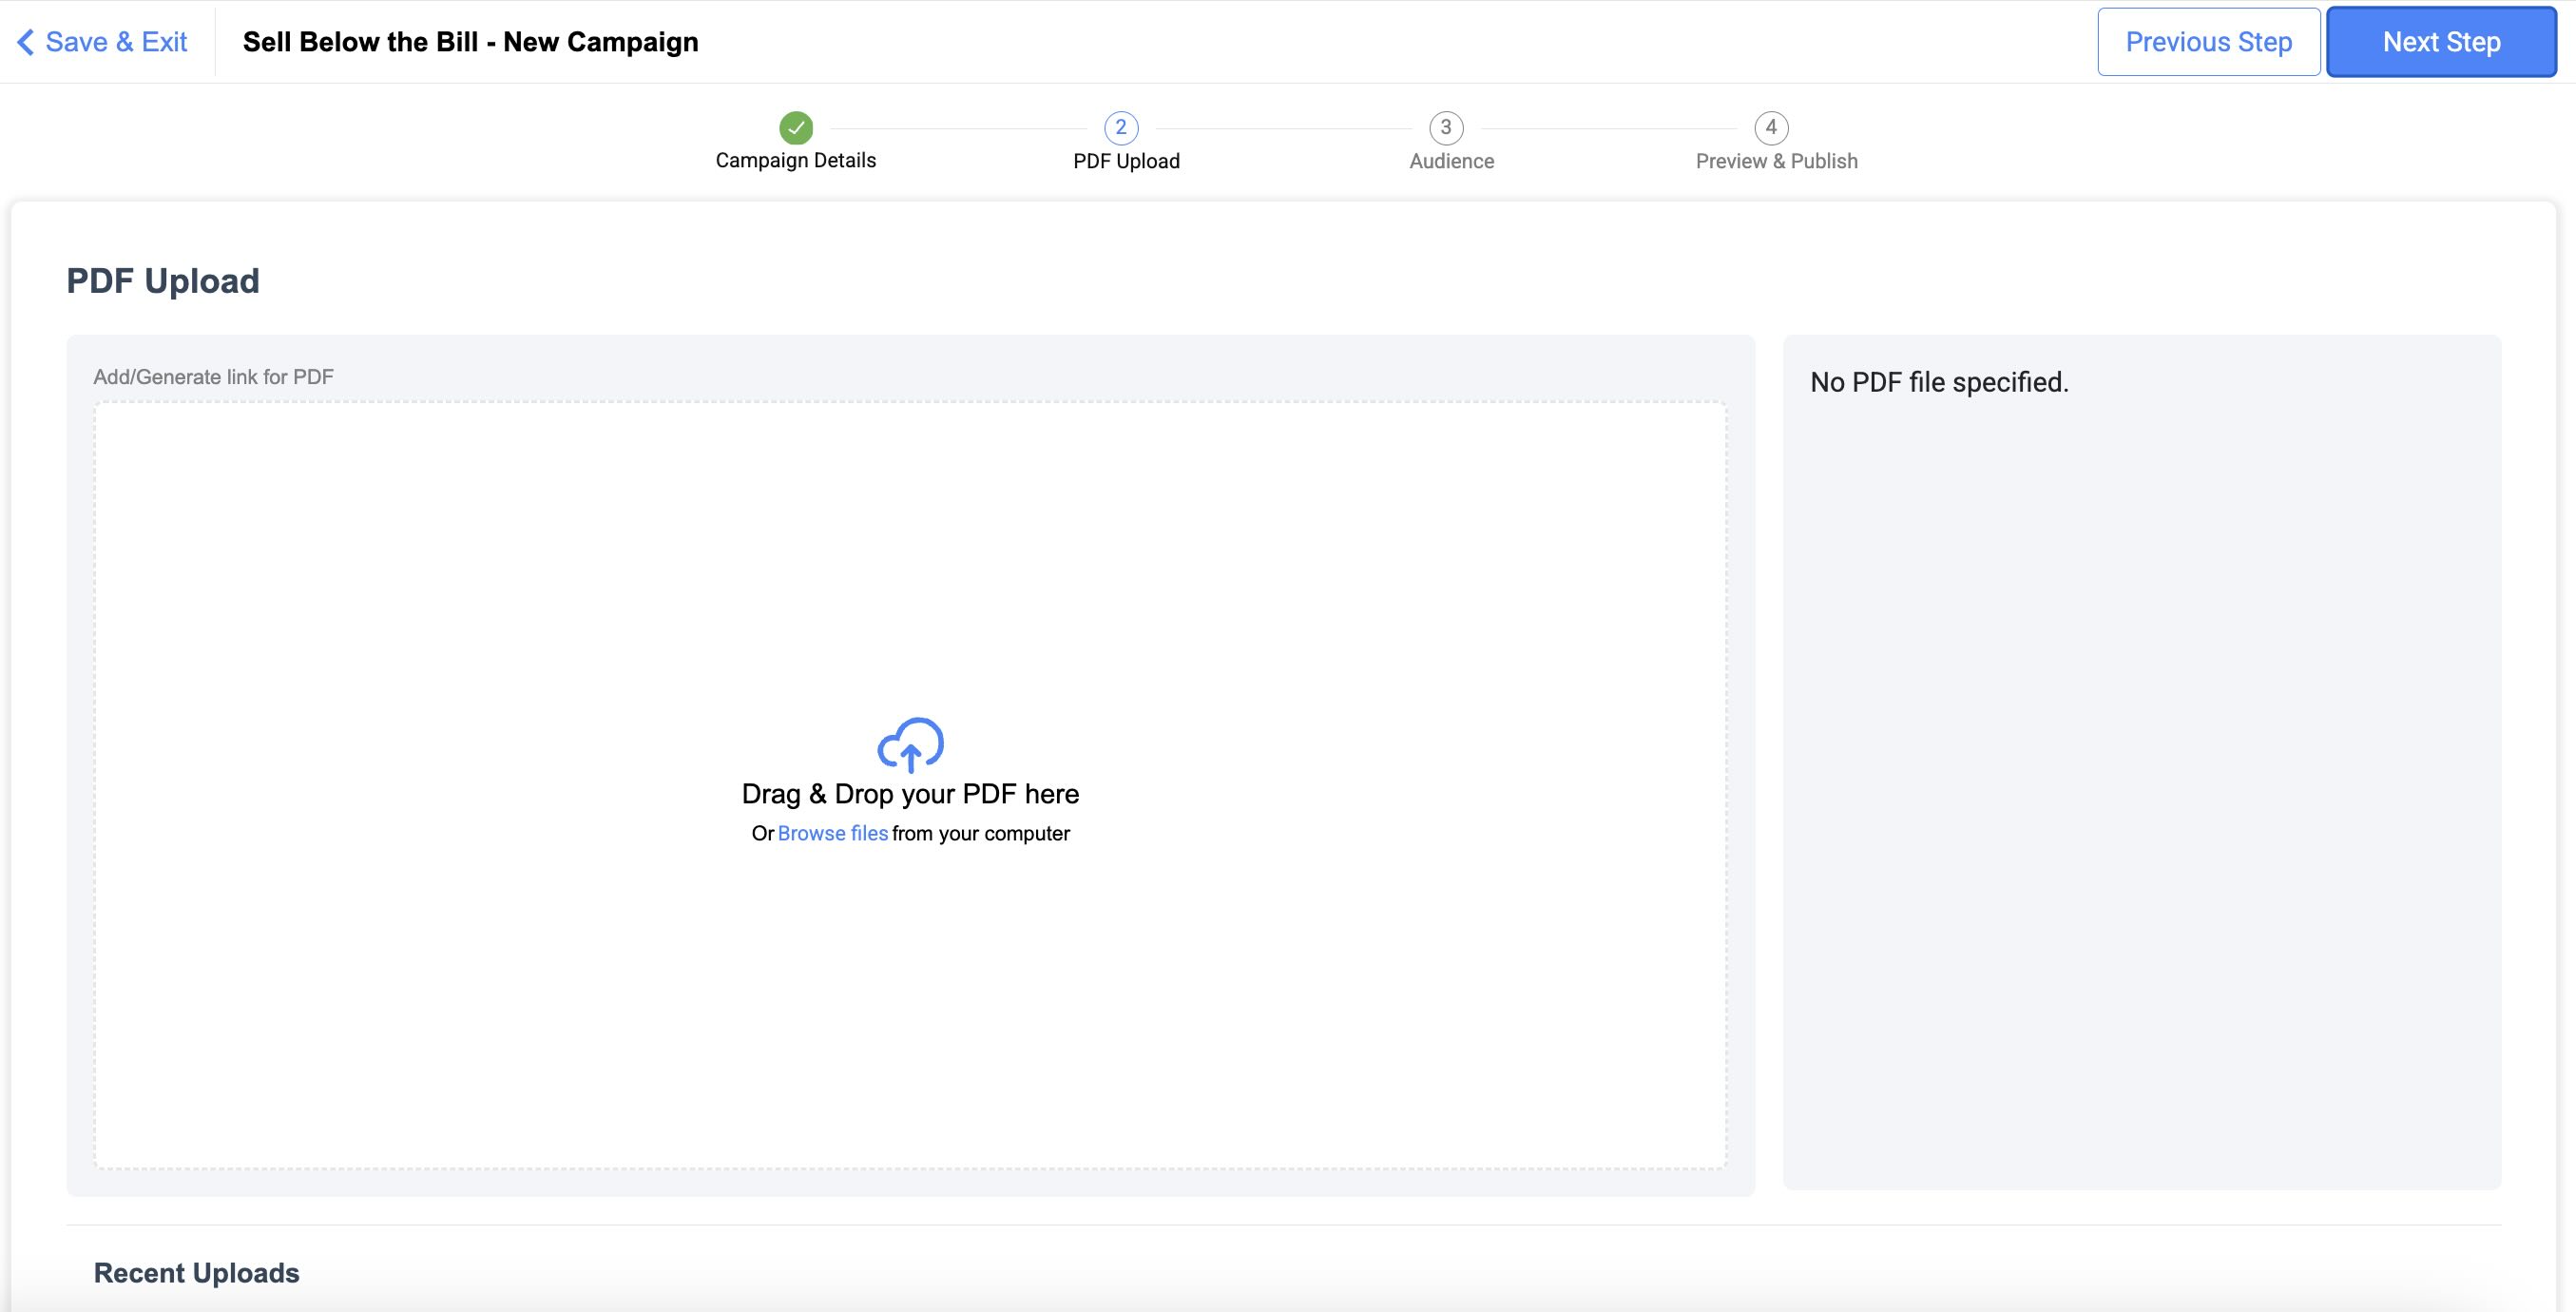Open Campaign Details step label

point(796,161)
